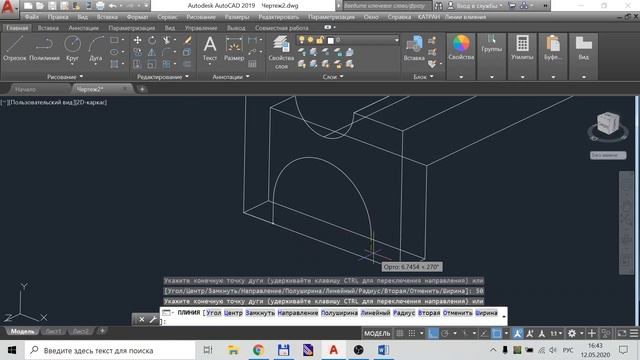Viewport: 640px width, 360px height.
Task: Click the МОДЕЛЬ status bar button
Action: point(377,333)
